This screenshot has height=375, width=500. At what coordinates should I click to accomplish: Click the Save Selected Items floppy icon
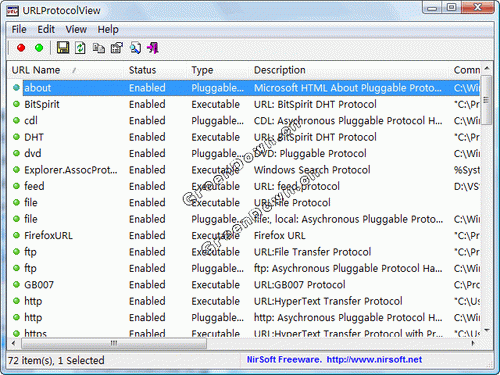pyautogui.click(x=63, y=48)
